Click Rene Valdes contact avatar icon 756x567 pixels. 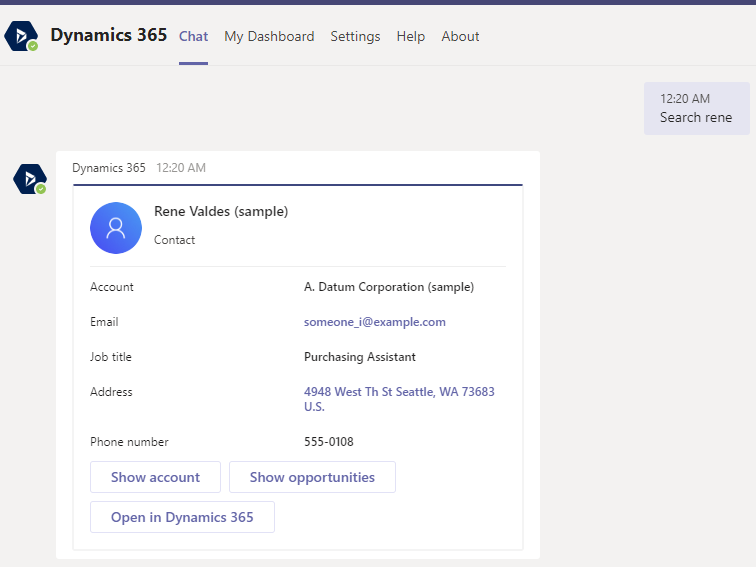click(116, 228)
